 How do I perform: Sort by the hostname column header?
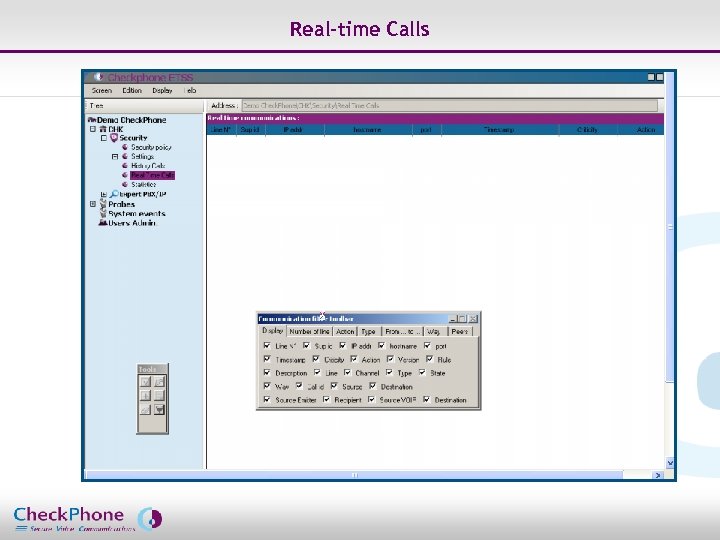367,130
